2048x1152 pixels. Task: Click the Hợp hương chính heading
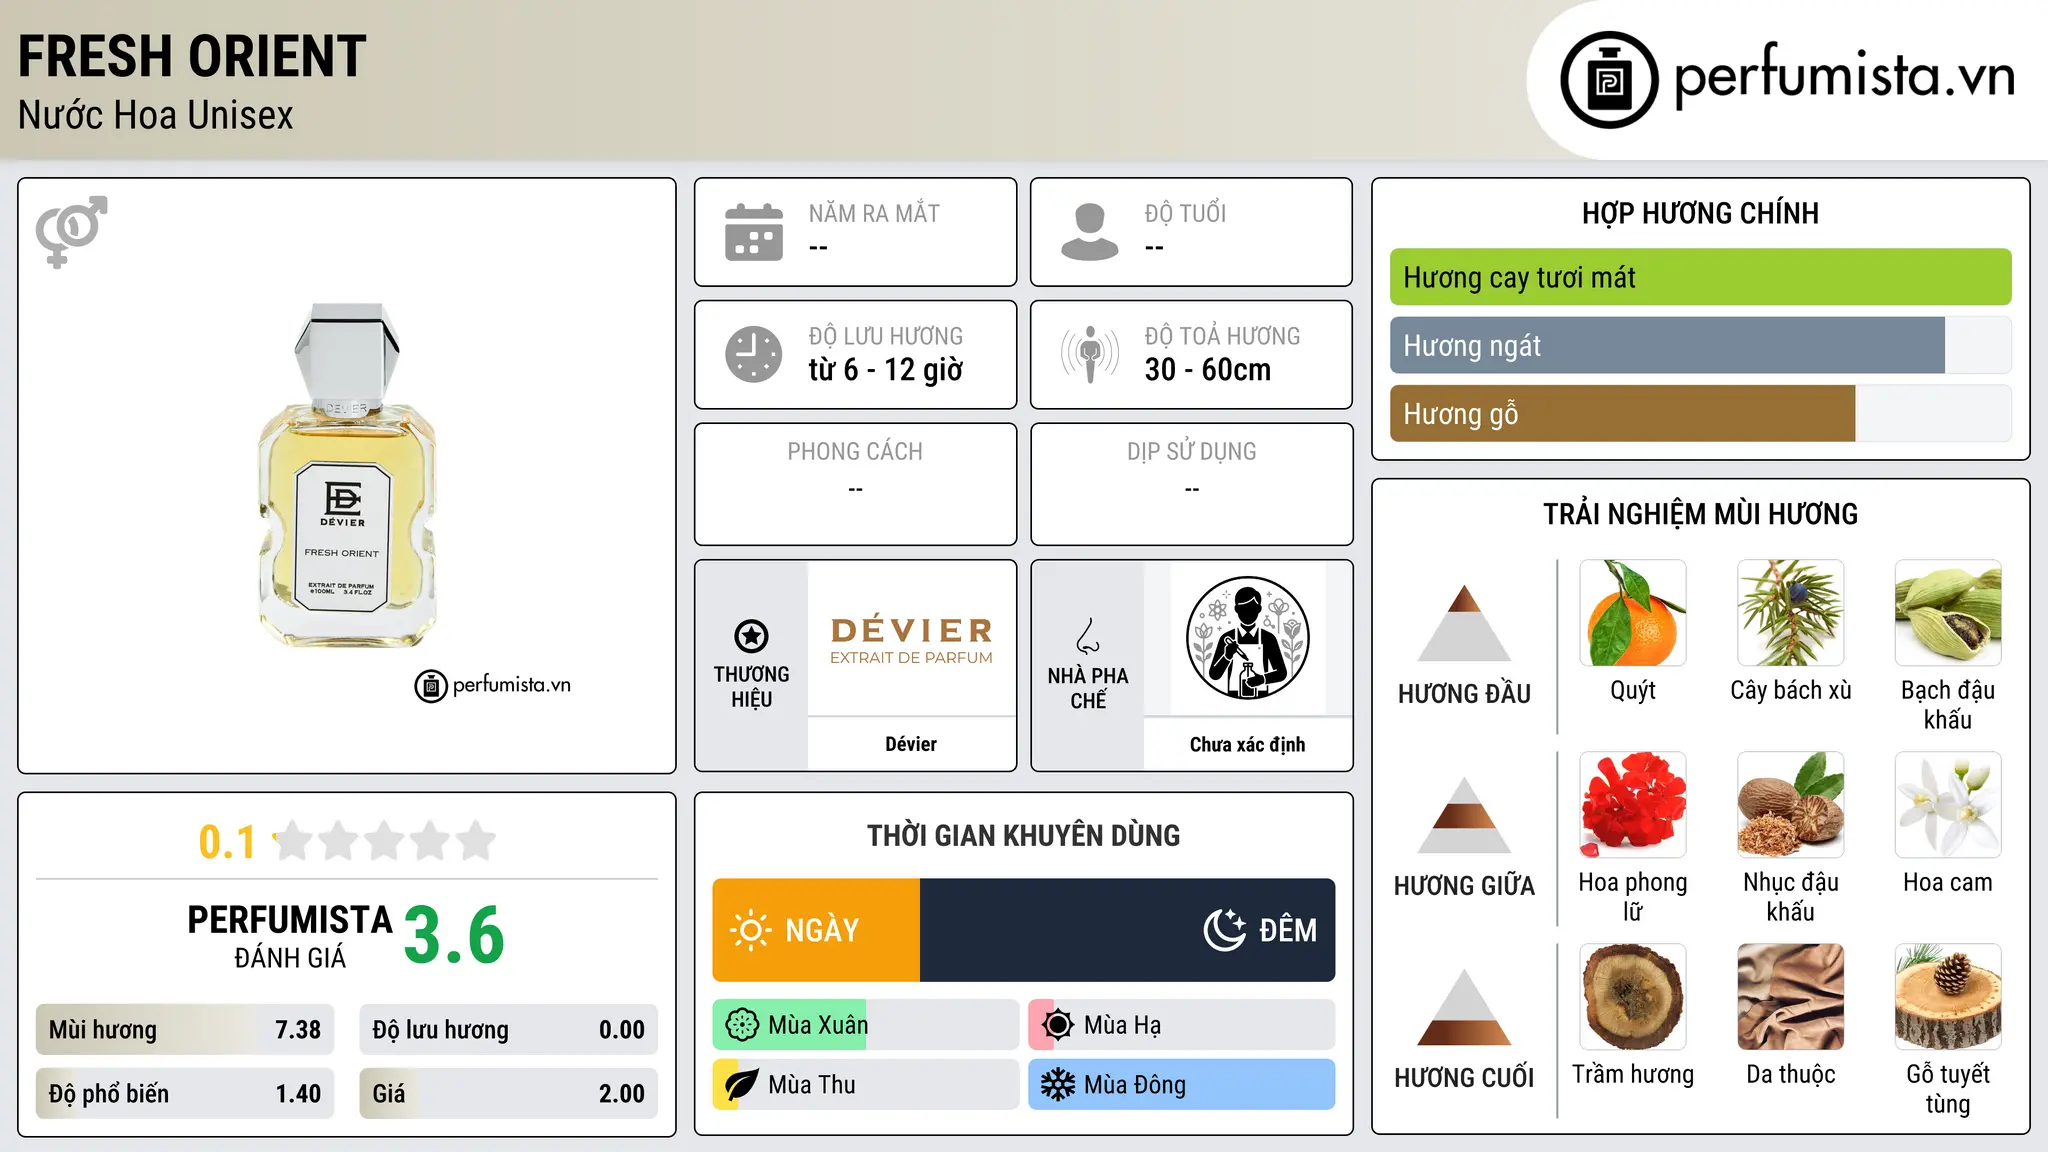(x=1700, y=213)
